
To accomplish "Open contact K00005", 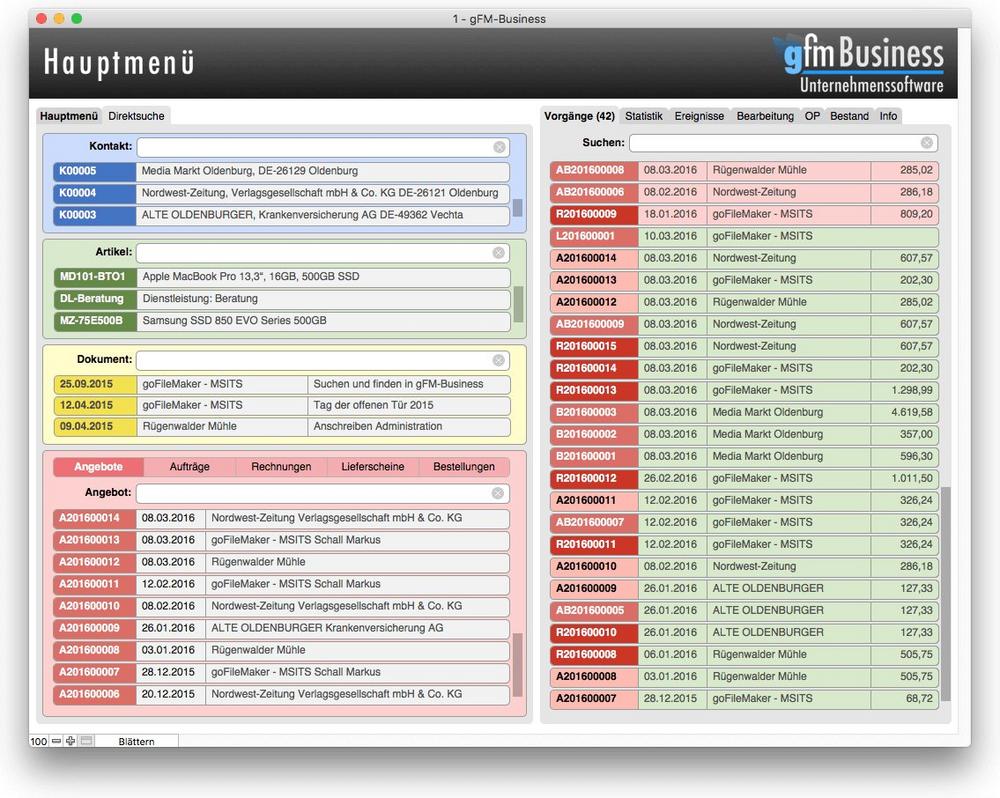I will (x=94, y=171).
